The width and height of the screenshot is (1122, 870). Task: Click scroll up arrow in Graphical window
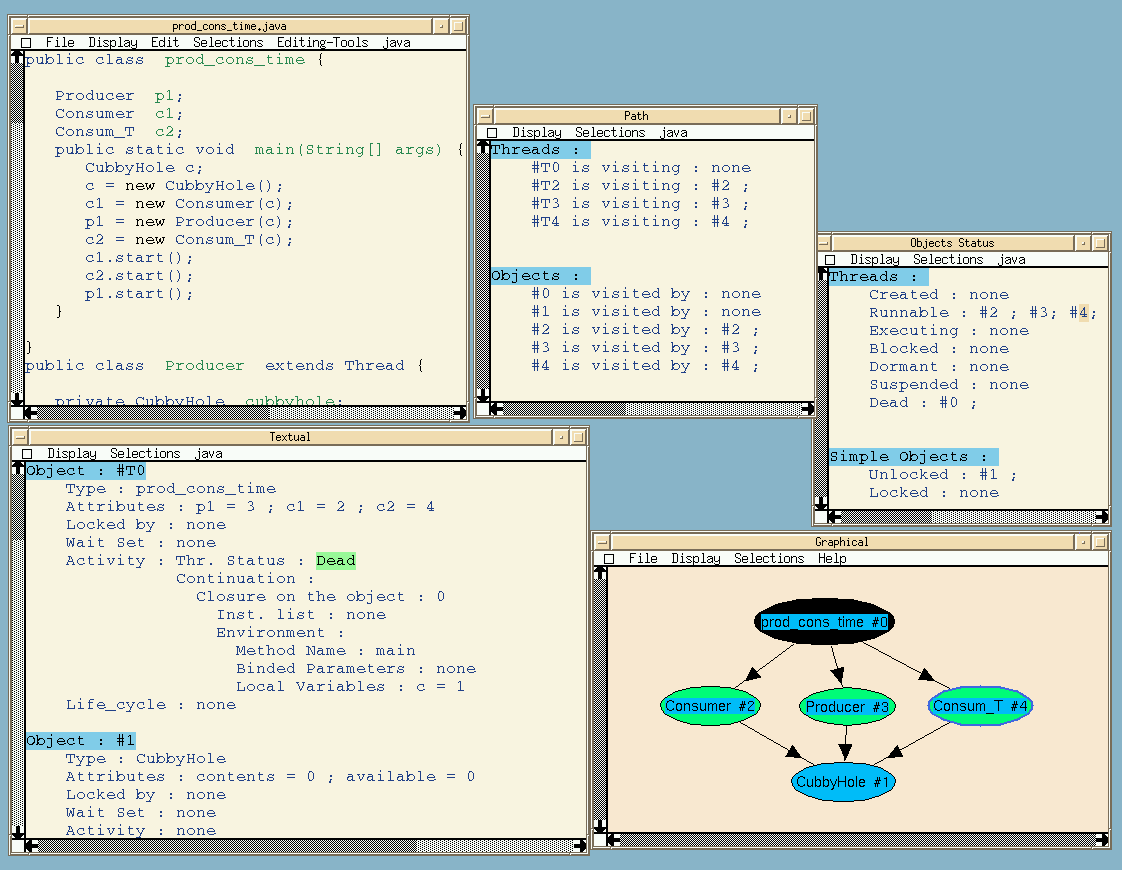pos(600,572)
